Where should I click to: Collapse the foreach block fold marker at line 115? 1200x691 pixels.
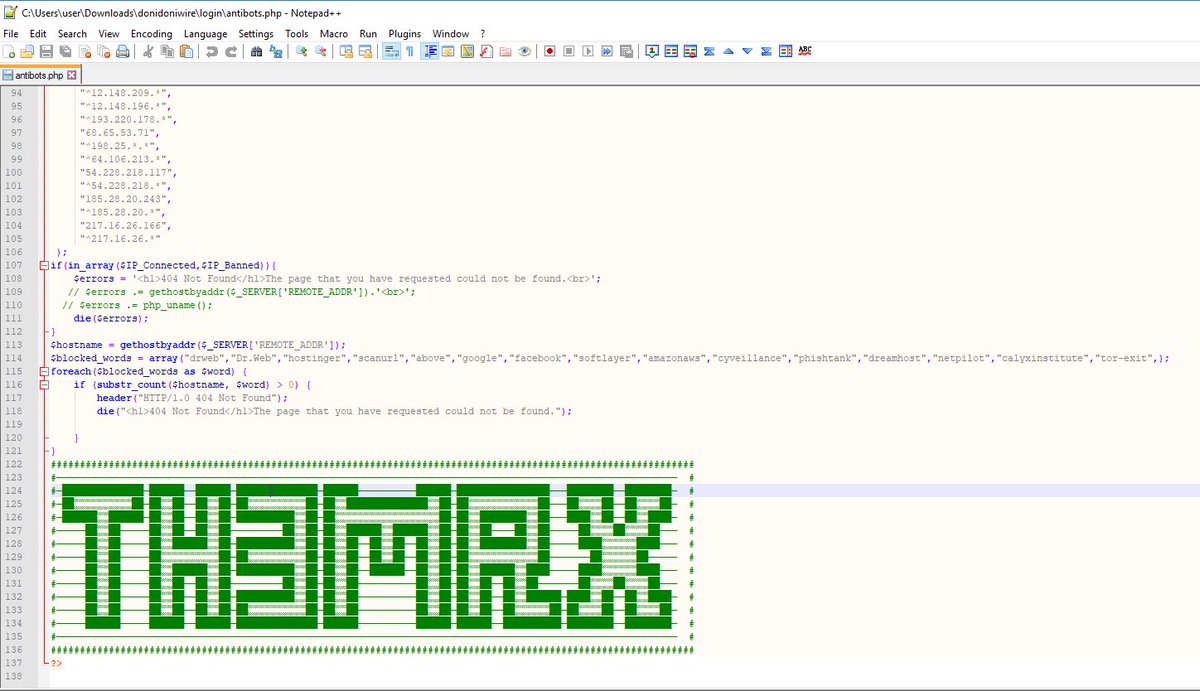[x=44, y=371]
